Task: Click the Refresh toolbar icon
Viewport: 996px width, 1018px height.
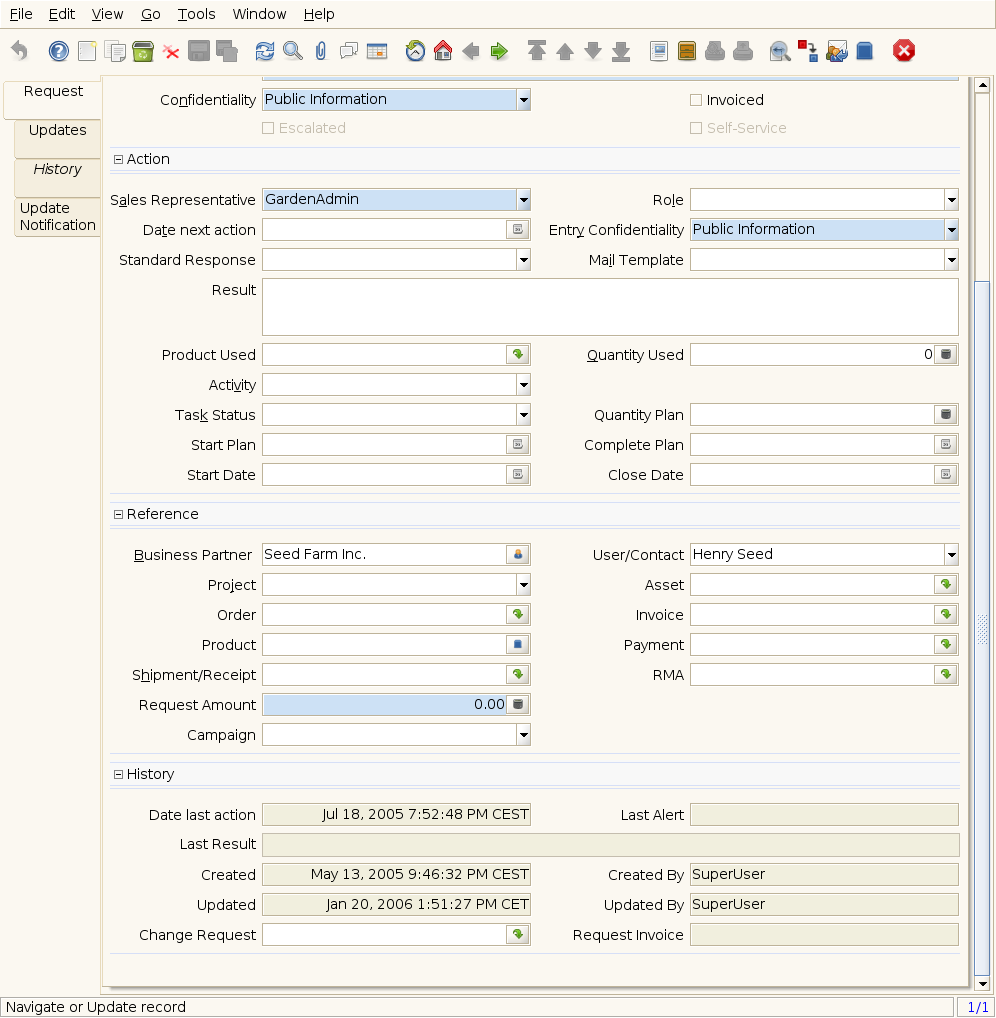Action: 264,51
